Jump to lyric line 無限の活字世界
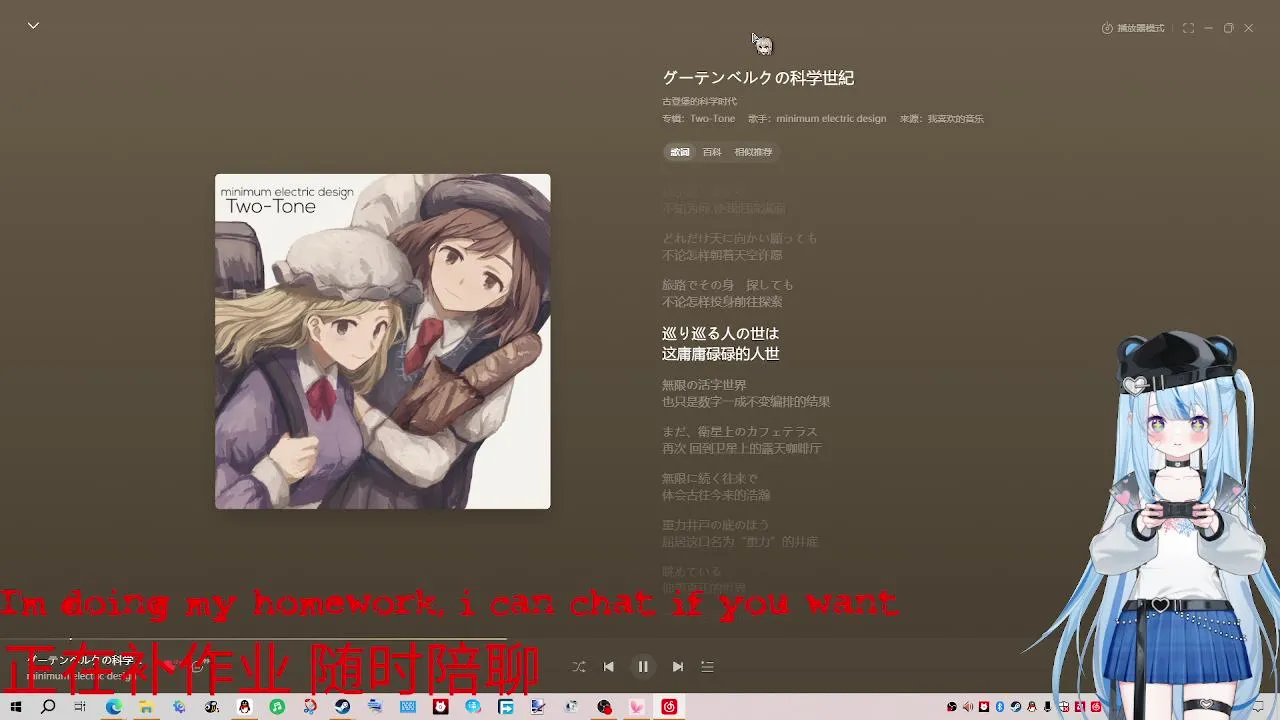Viewport: 1280px width, 720px height. [x=704, y=385]
